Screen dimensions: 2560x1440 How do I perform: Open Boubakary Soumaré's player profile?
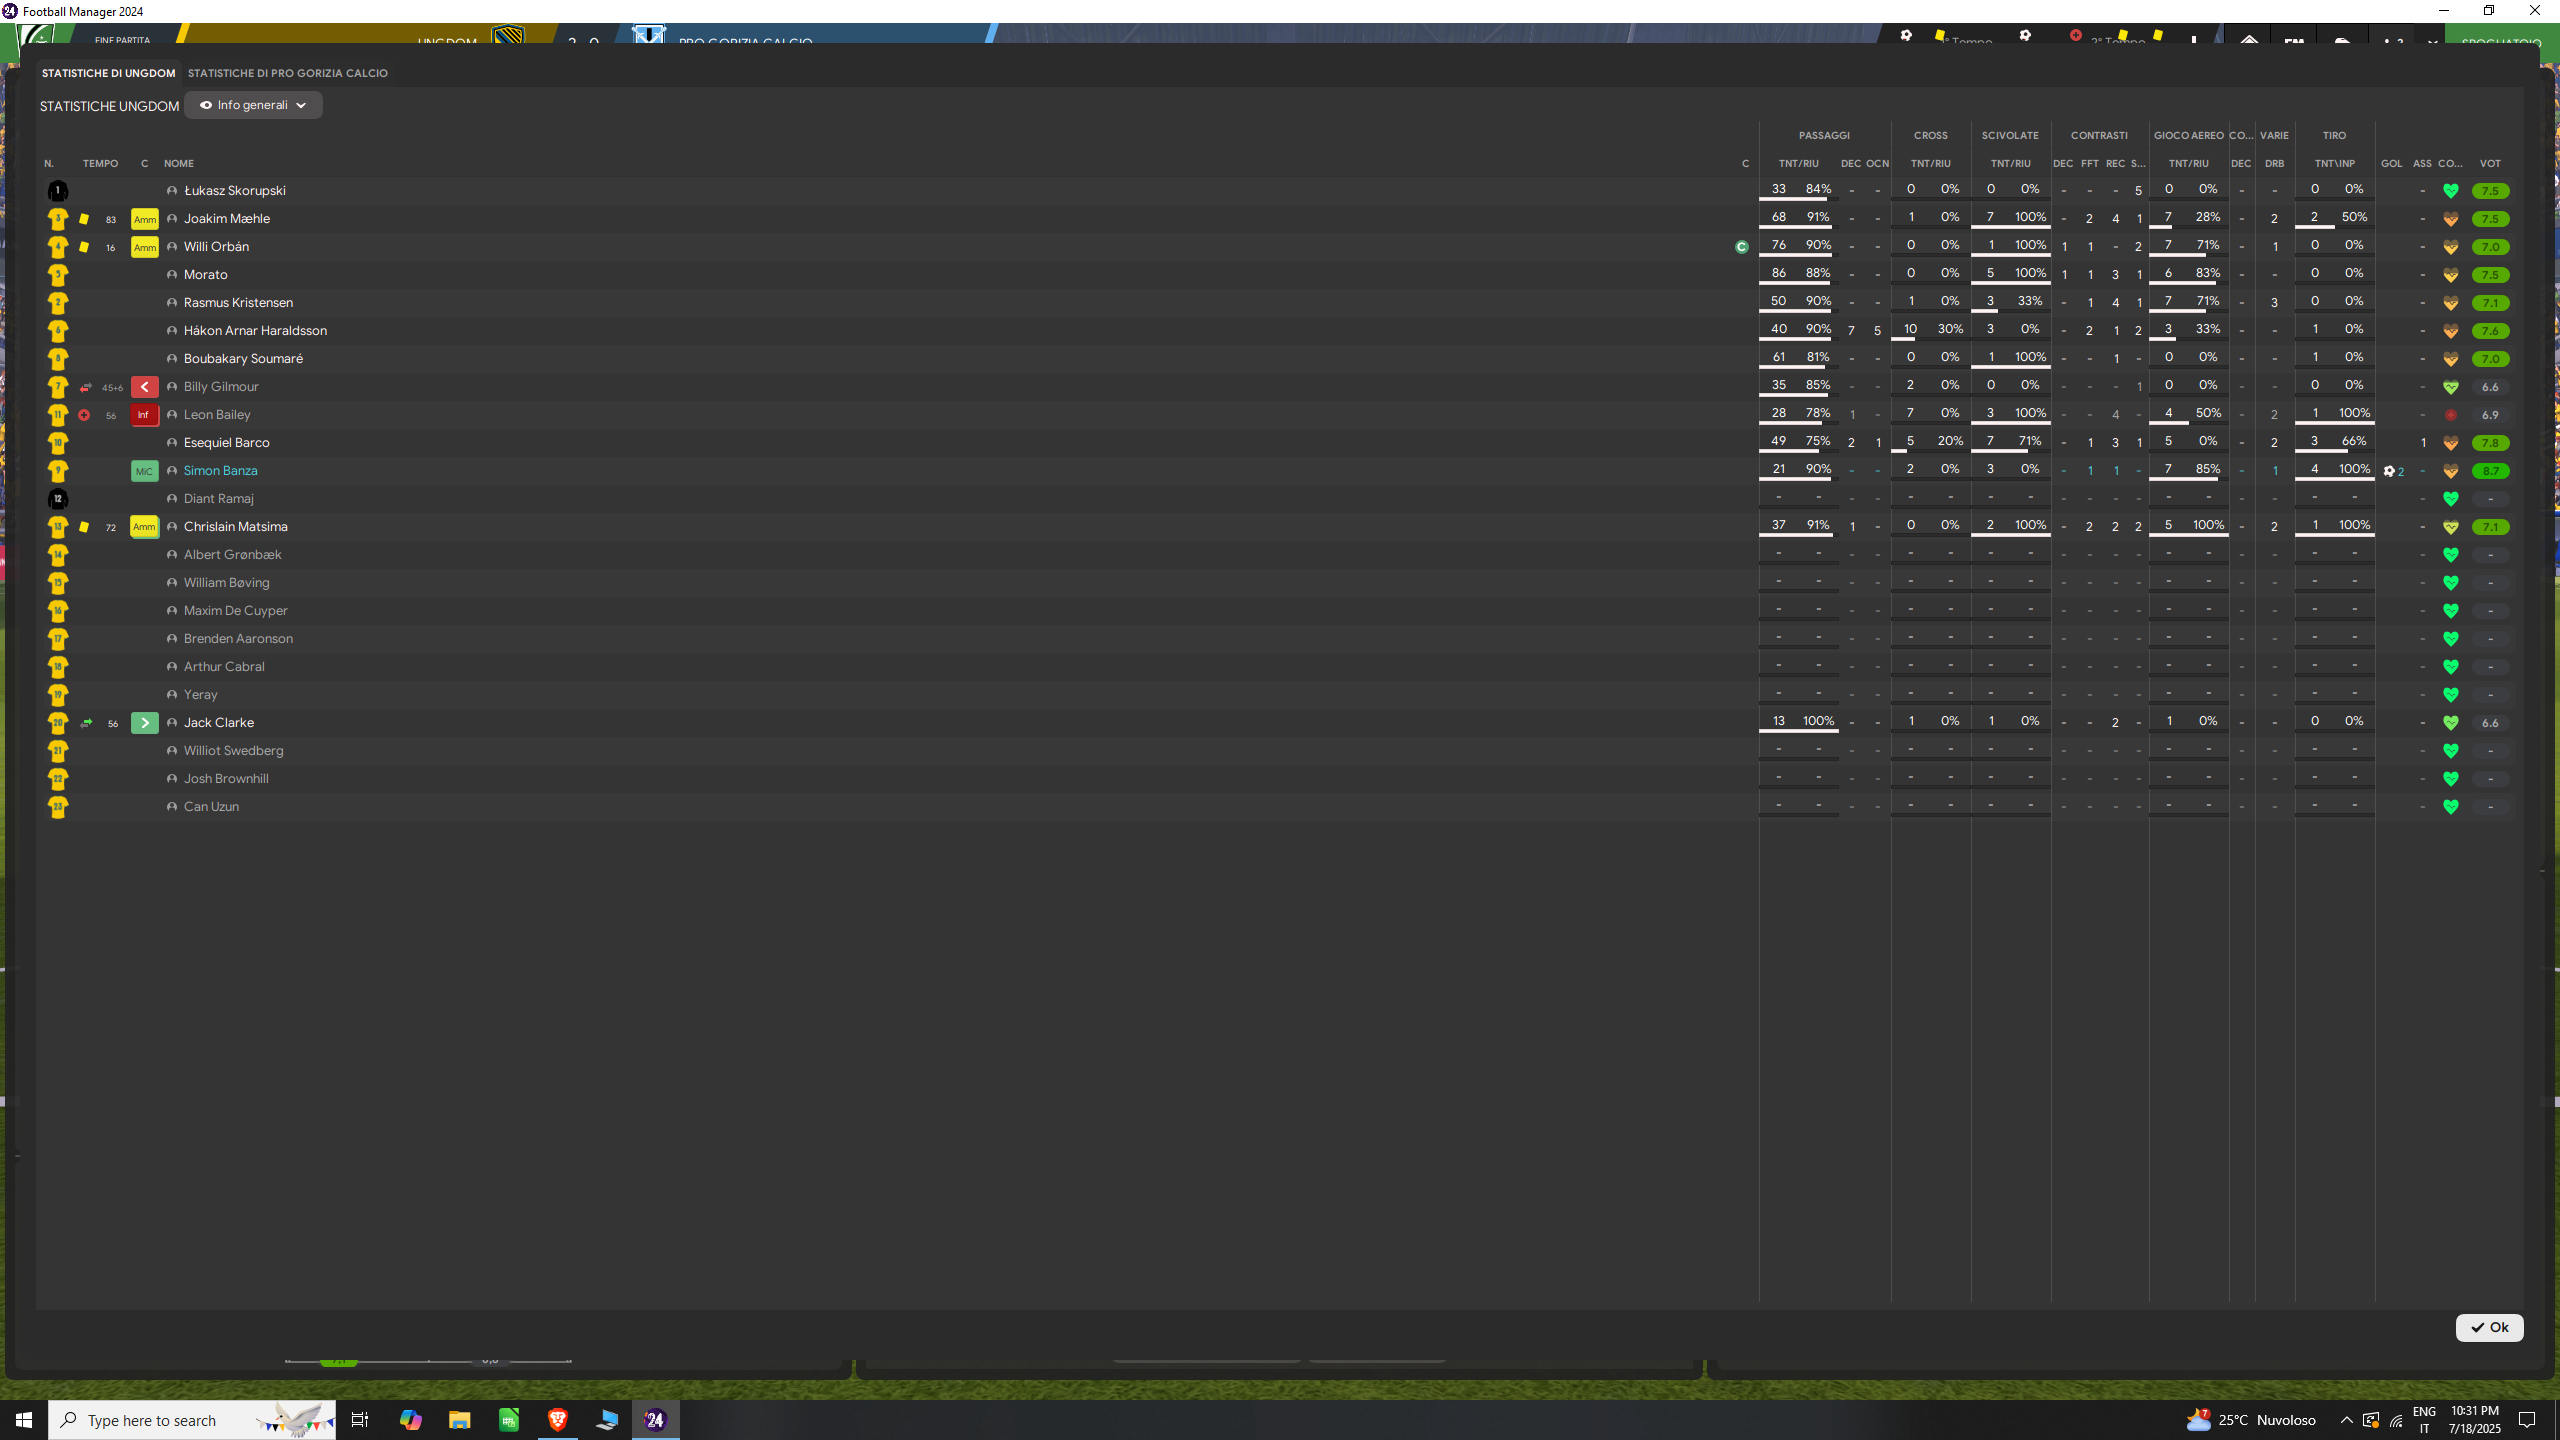tap(243, 358)
